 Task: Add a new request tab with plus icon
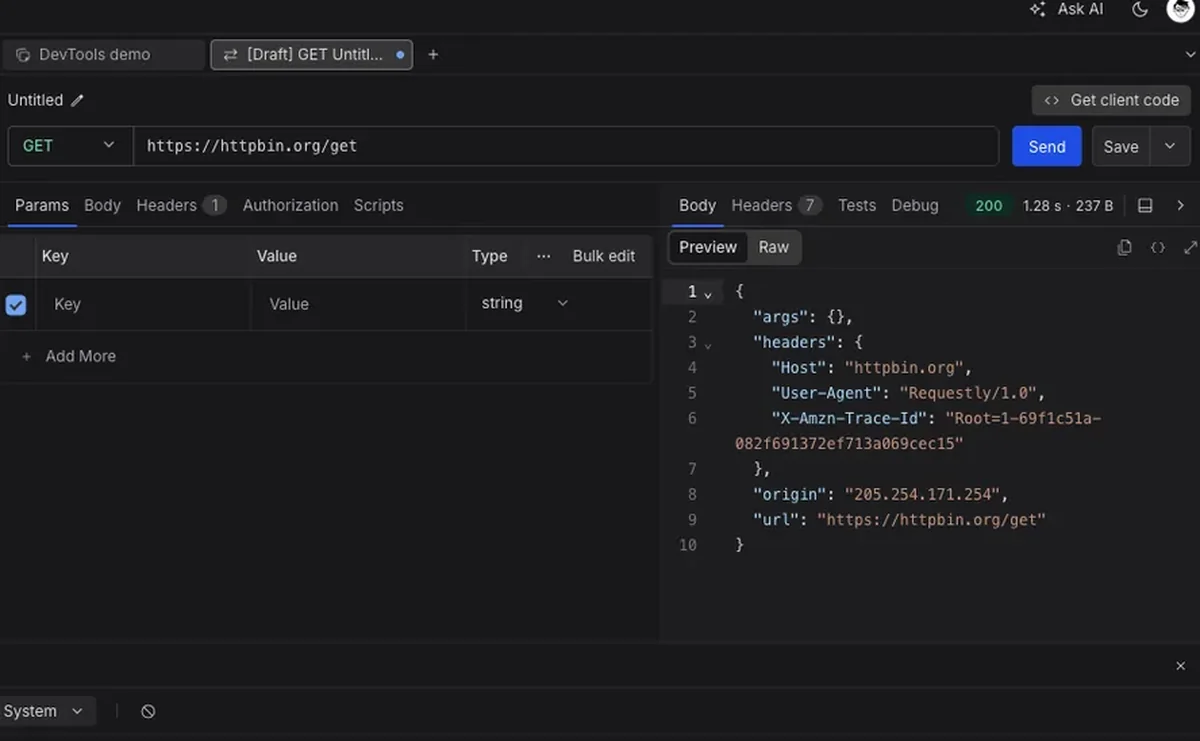[433, 54]
